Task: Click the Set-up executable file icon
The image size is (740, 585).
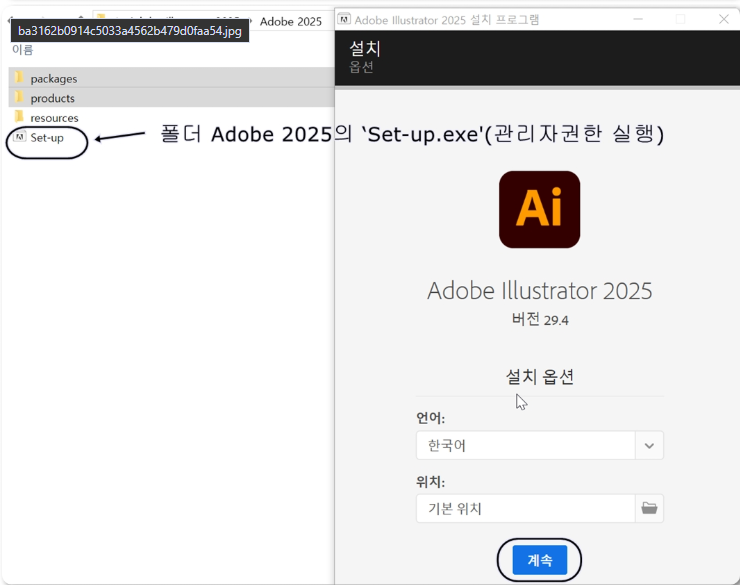Action: pos(20,137)
